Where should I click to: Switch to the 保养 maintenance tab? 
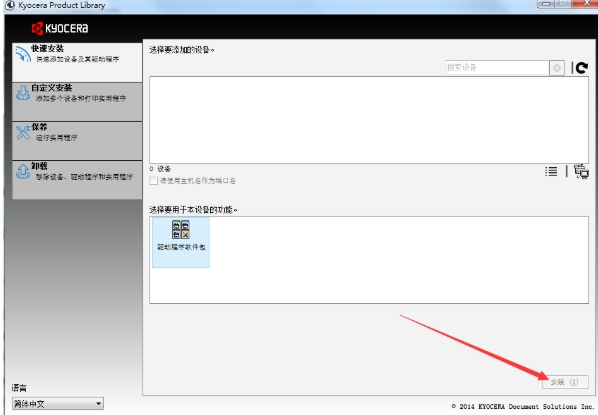pyautogui.click(x=77, y=141)
